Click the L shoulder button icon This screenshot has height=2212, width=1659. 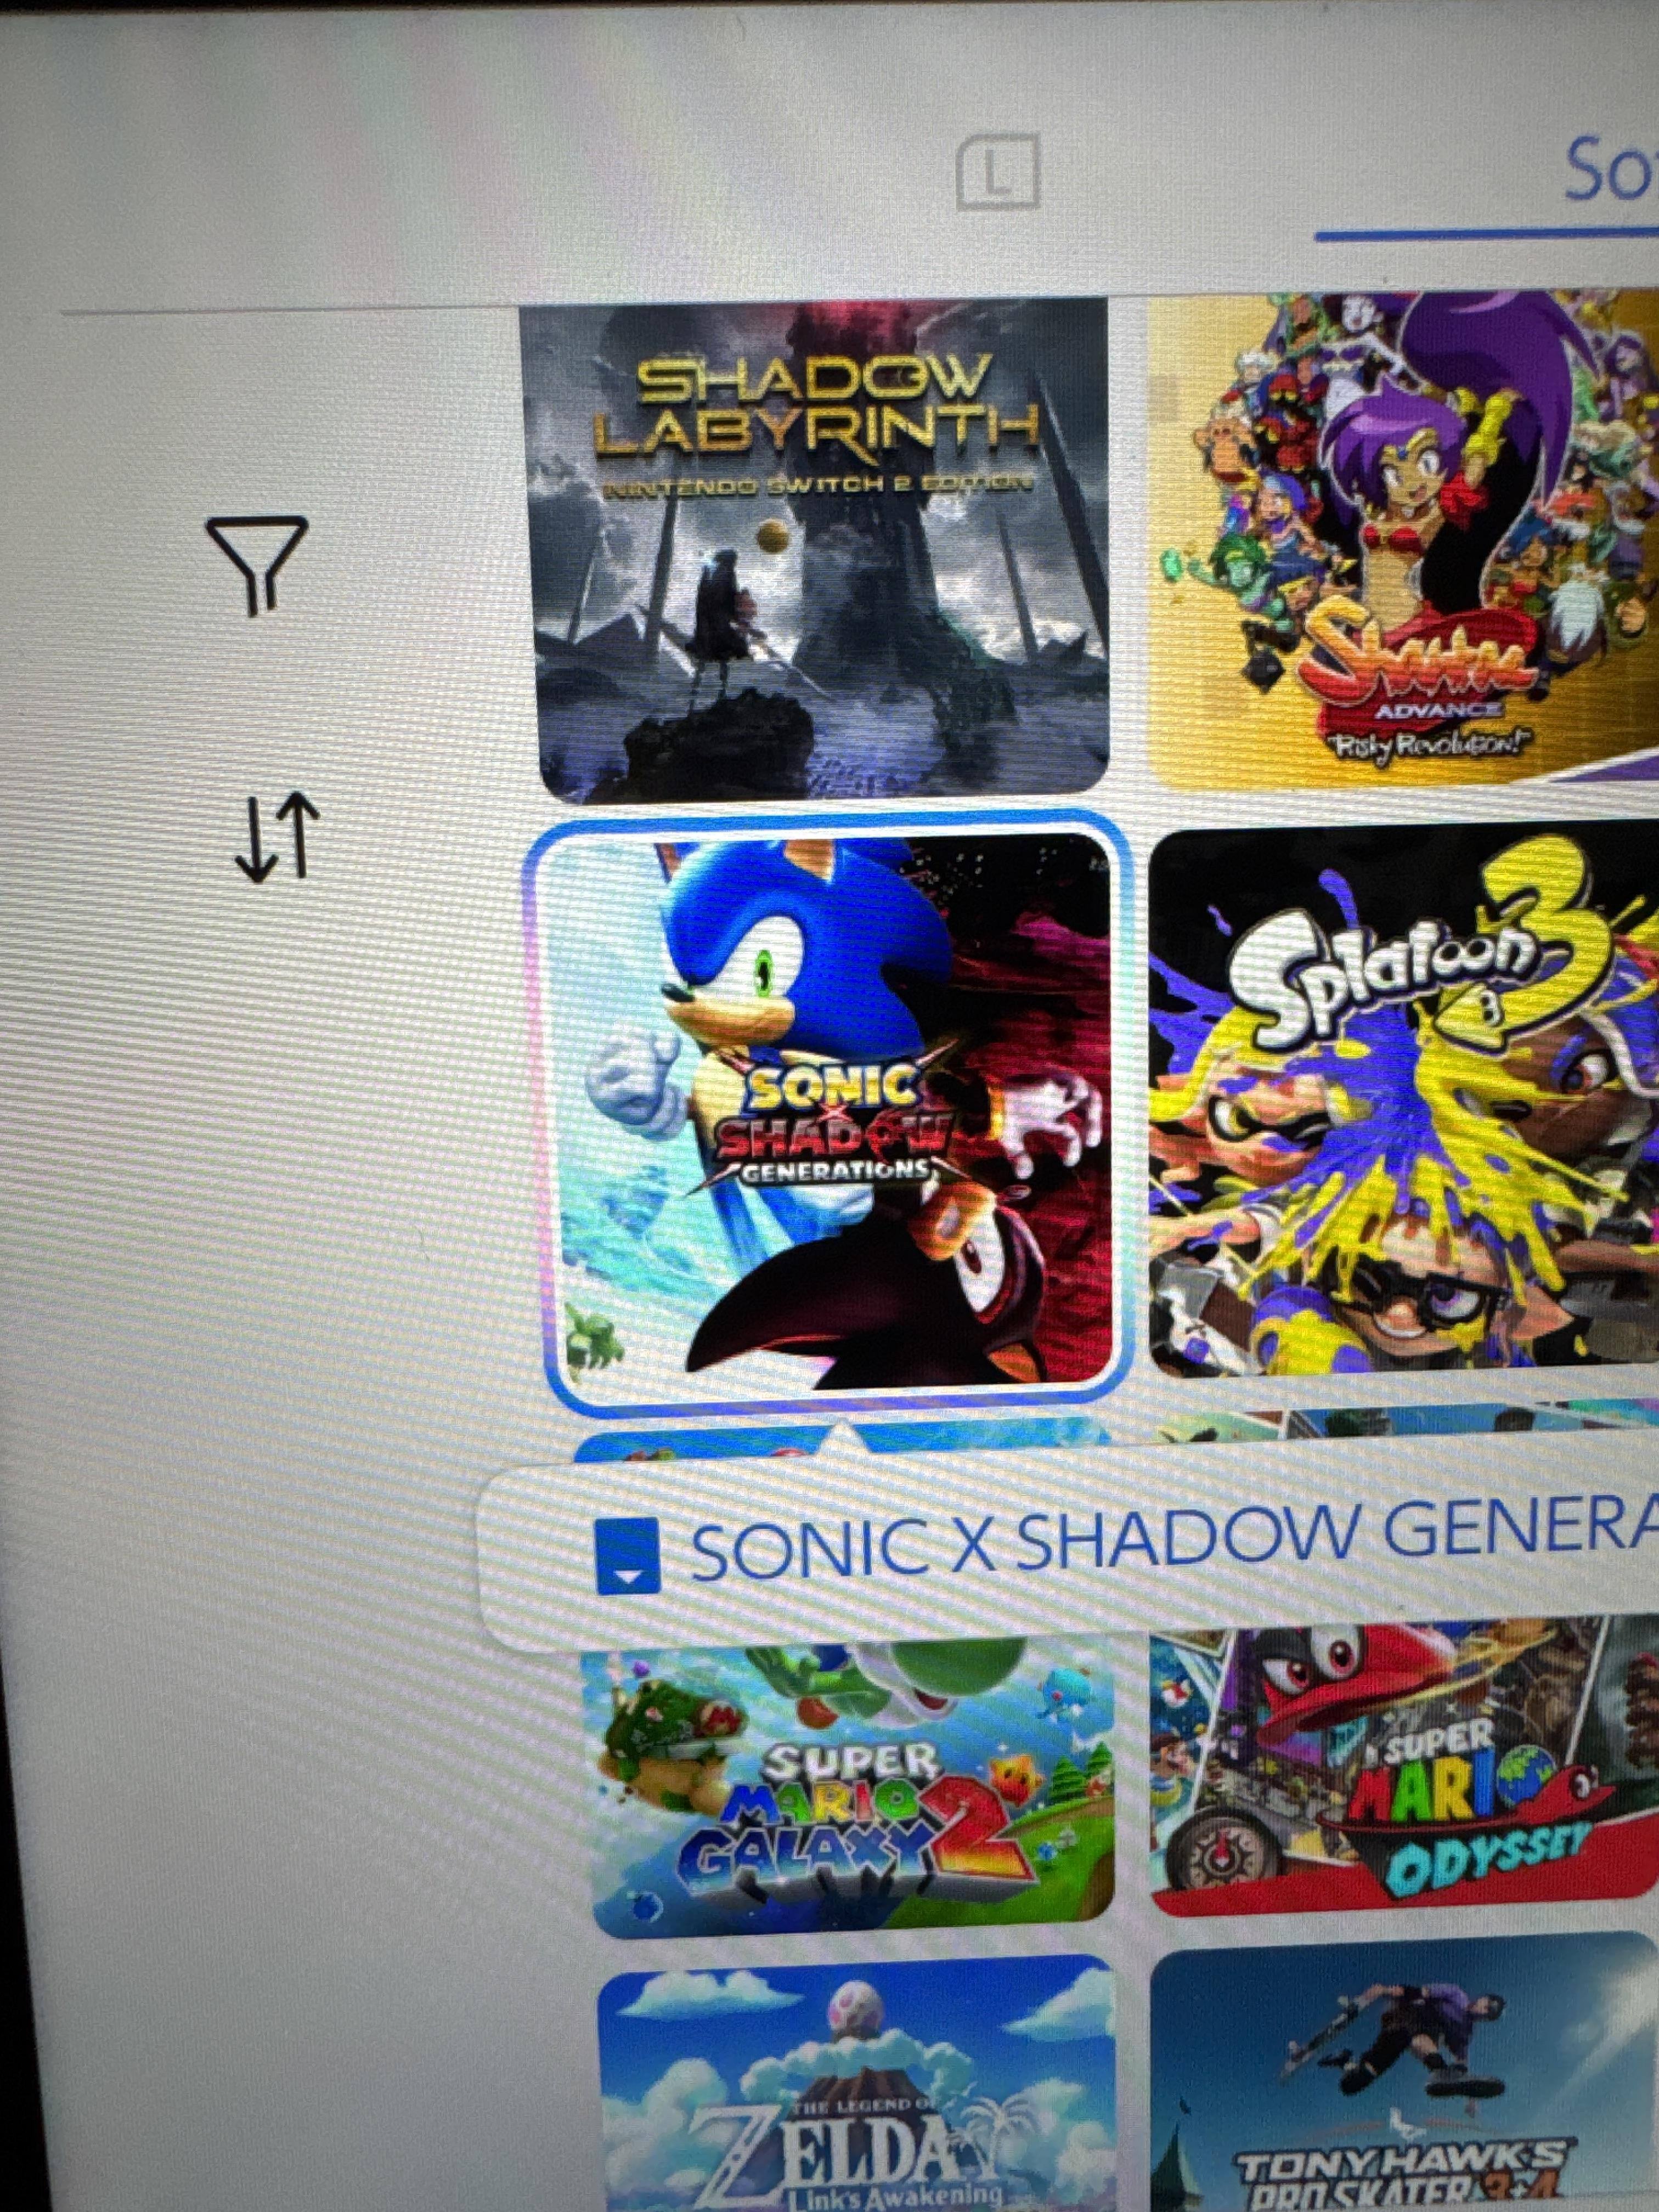998,173
